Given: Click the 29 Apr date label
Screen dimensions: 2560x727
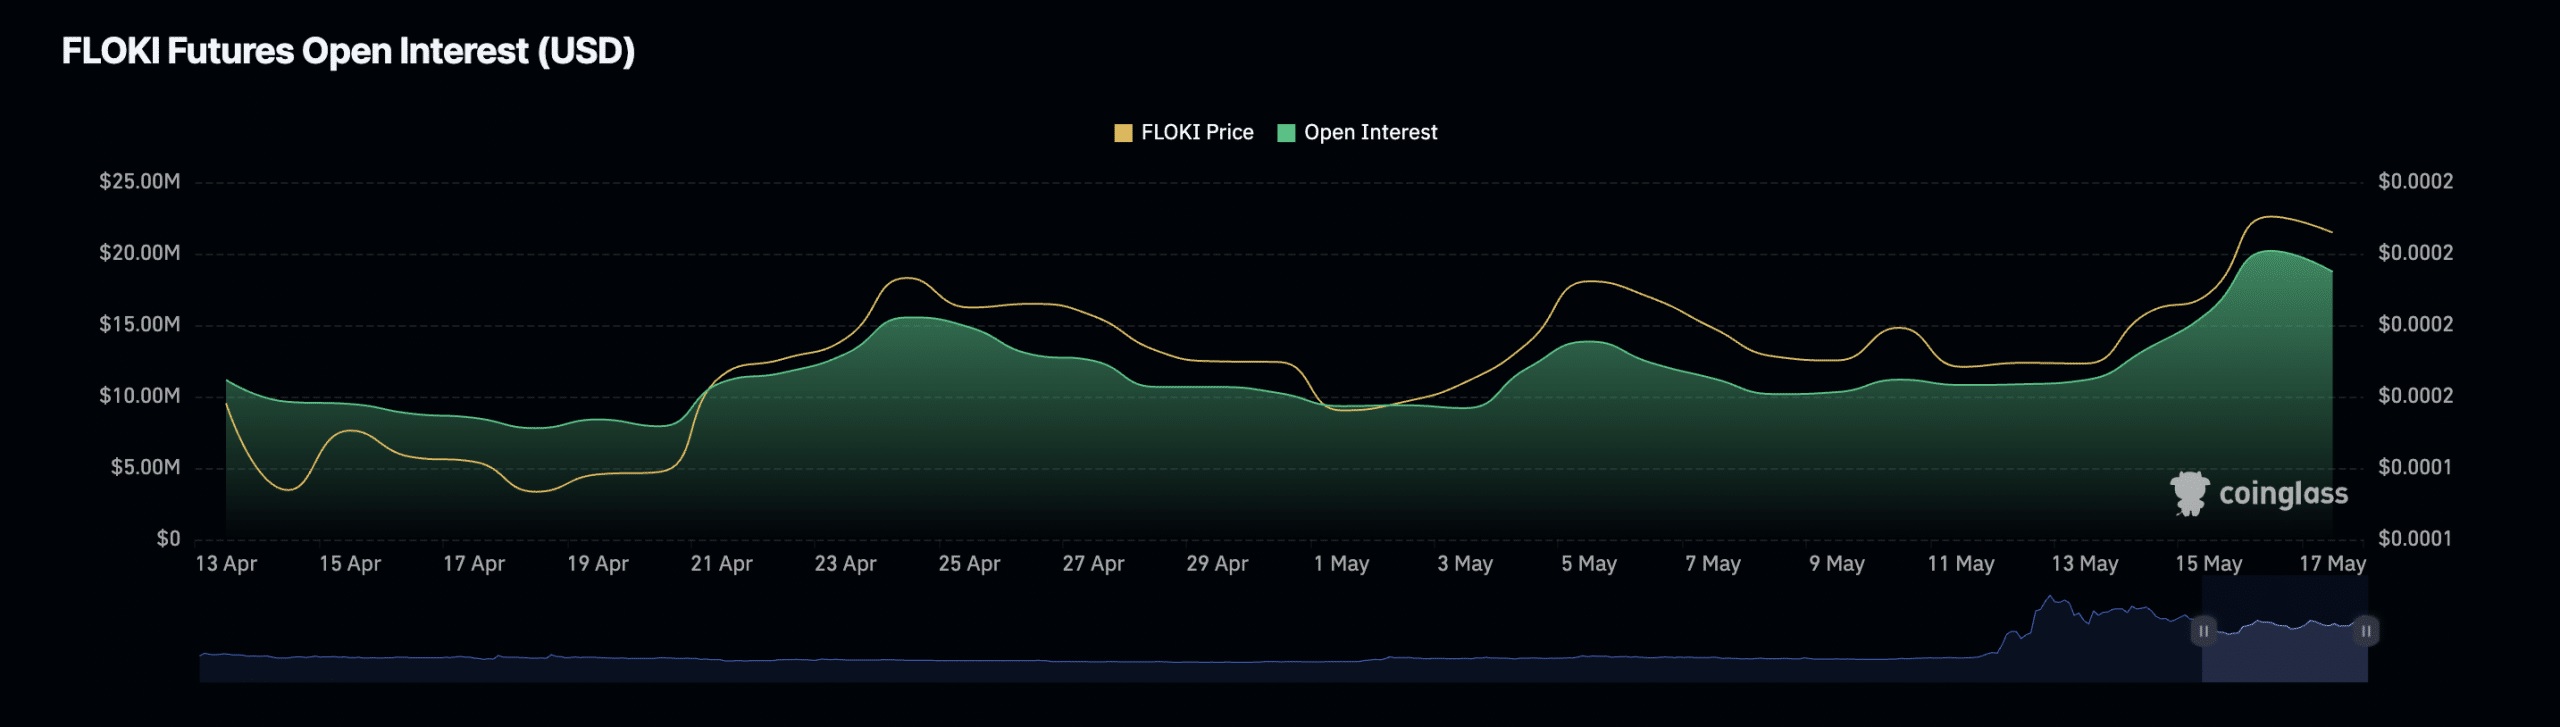Looking at the screenshot, I should (x=1218, y=564).
